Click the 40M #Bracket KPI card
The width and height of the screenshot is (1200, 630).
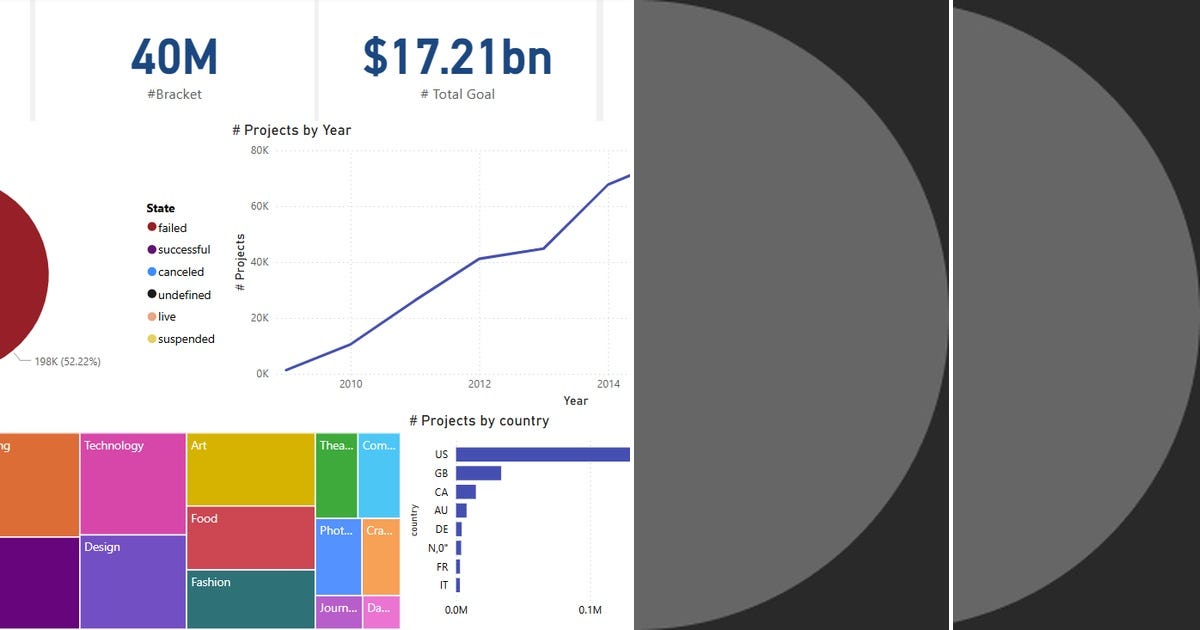174,60
